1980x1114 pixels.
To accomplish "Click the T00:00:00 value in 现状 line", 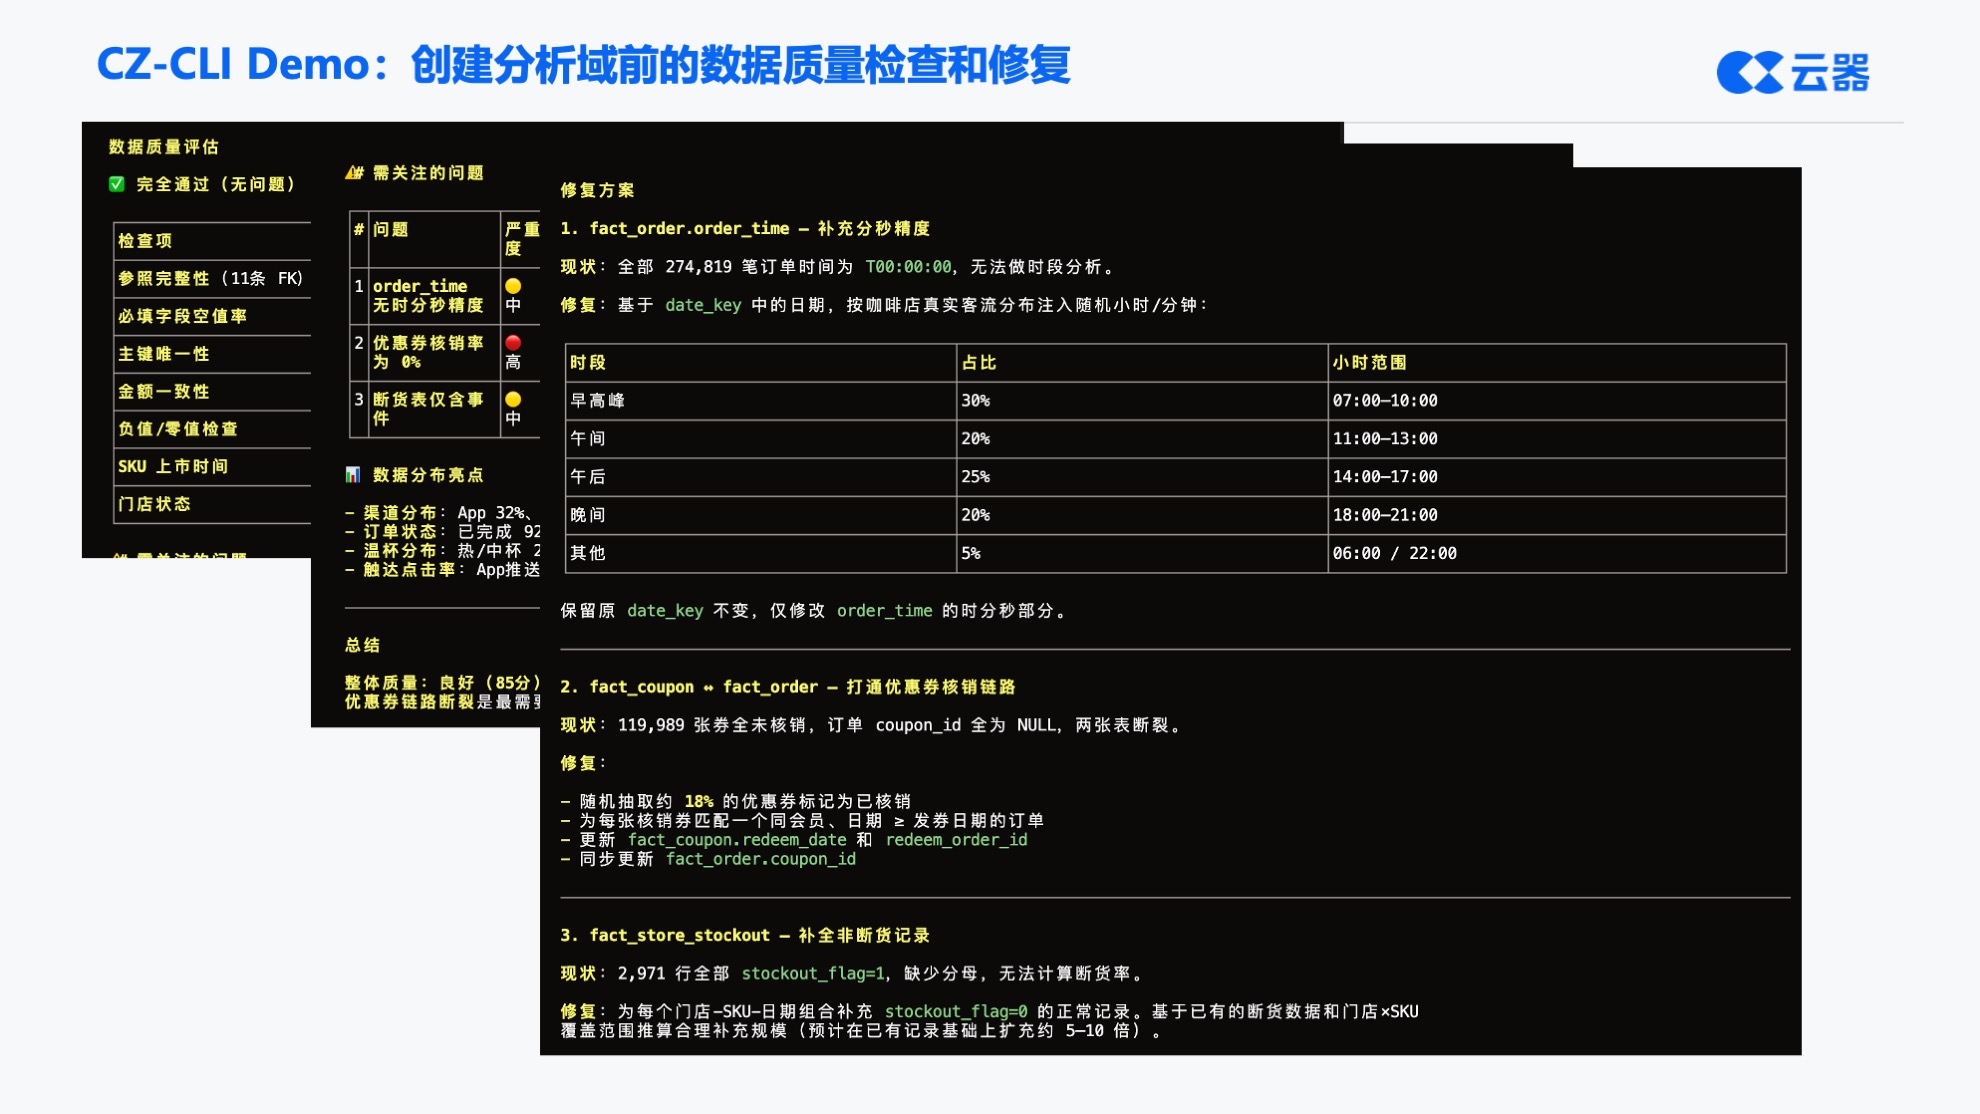I will click(x=909, y=267).
